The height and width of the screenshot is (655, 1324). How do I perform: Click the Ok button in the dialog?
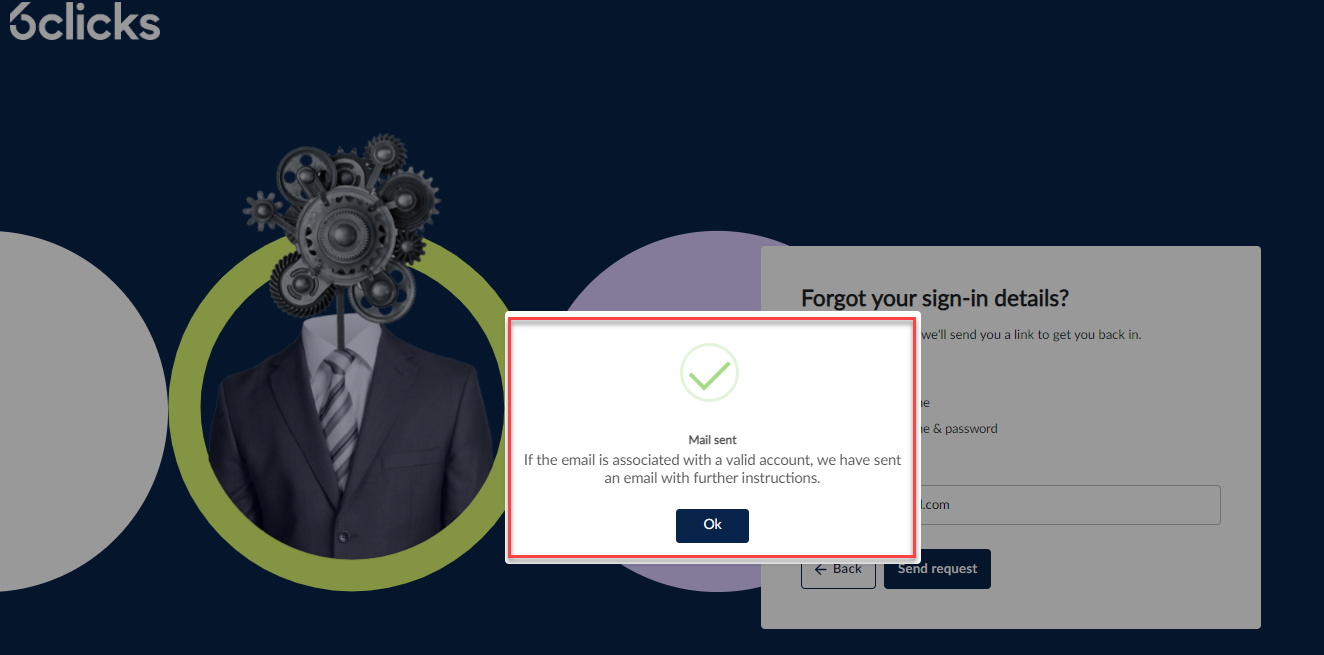(712, 525)
